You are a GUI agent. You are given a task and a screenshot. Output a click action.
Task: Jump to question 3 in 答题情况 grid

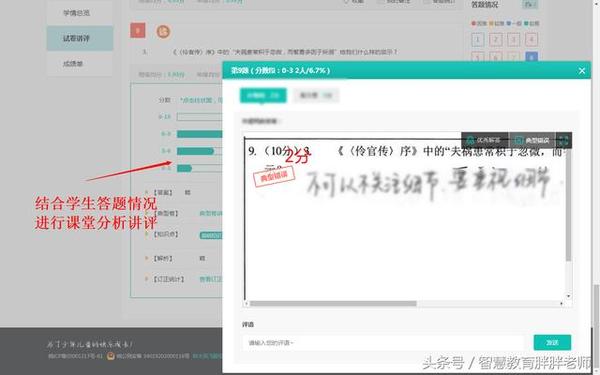(514, 39)
